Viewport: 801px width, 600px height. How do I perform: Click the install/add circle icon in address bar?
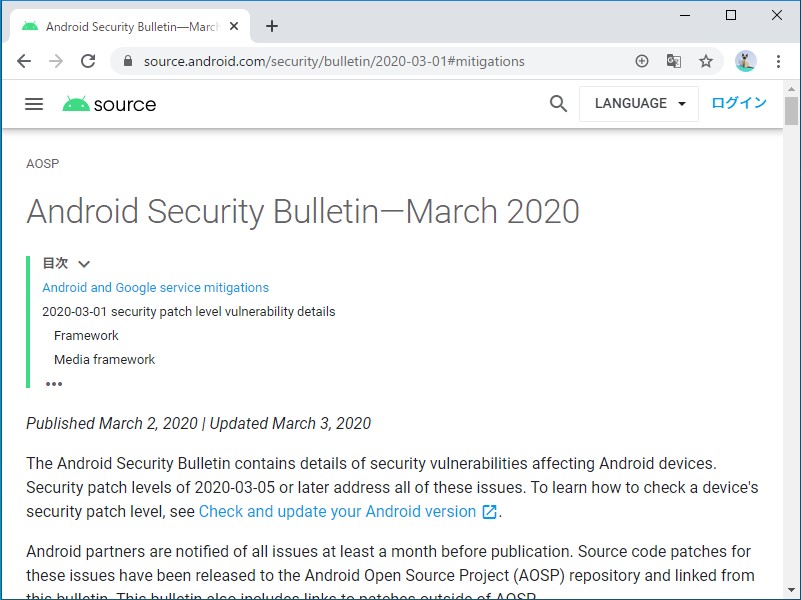pos(642,61)
